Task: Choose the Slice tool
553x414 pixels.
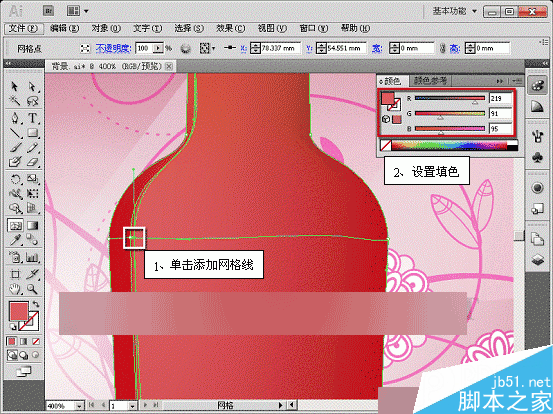Action: click(32, 274)
